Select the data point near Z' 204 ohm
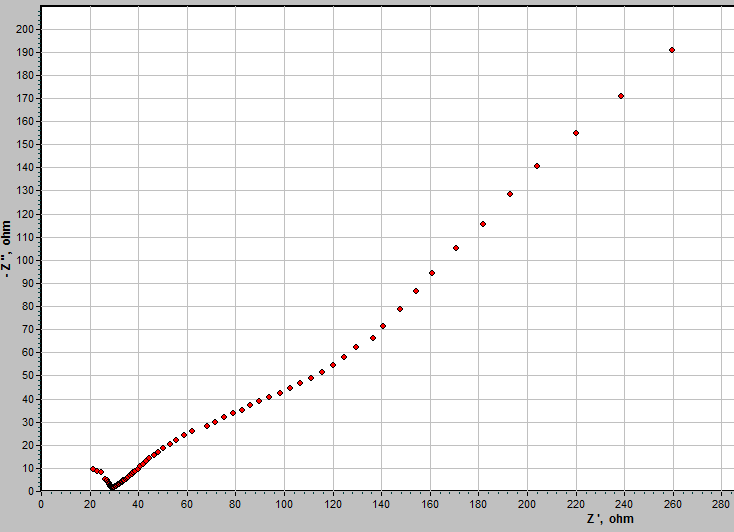Screen dimensions: 734x532 [x=537, y=166]
